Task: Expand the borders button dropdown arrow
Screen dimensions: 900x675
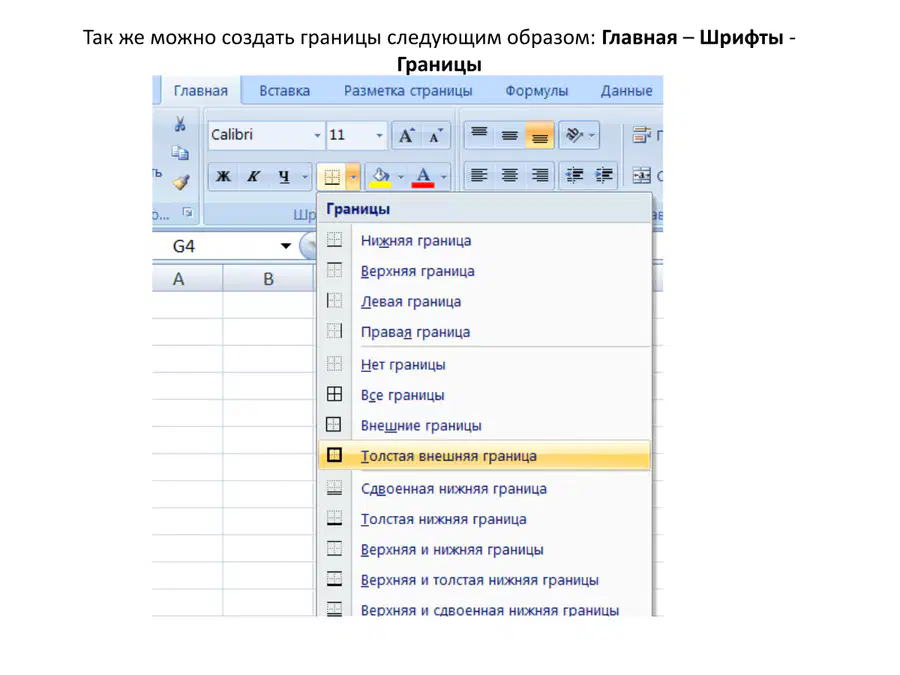Action: click(353, 177)
